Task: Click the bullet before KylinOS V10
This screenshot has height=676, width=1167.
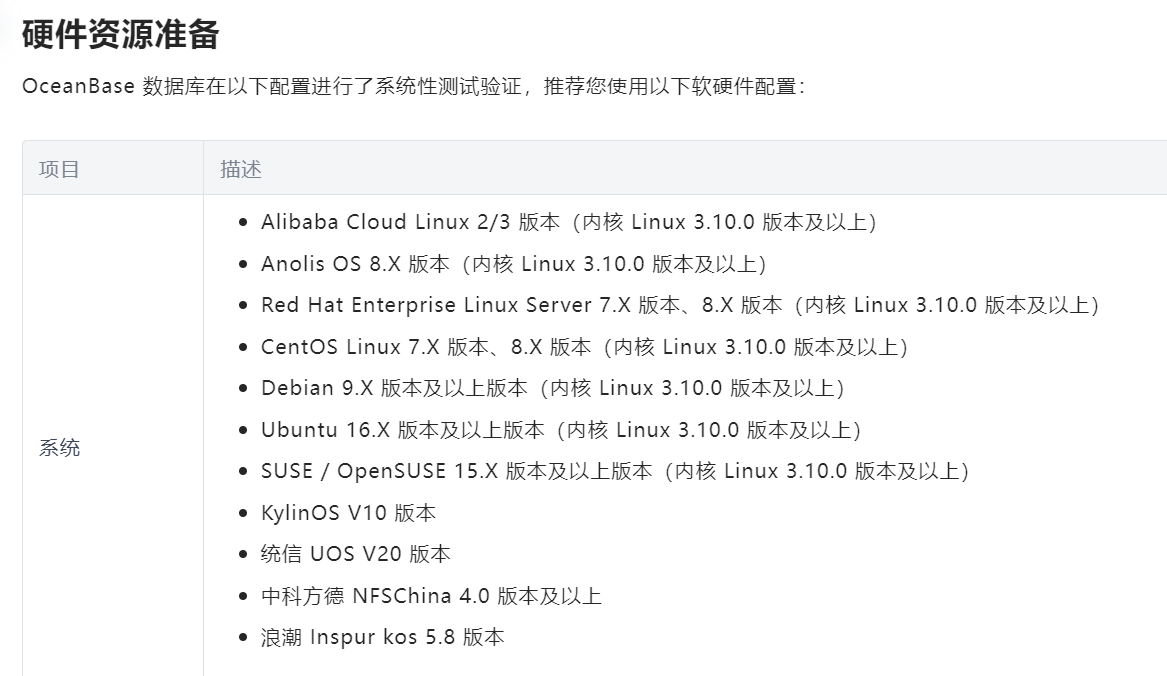Action: click(x=243, y=513)
